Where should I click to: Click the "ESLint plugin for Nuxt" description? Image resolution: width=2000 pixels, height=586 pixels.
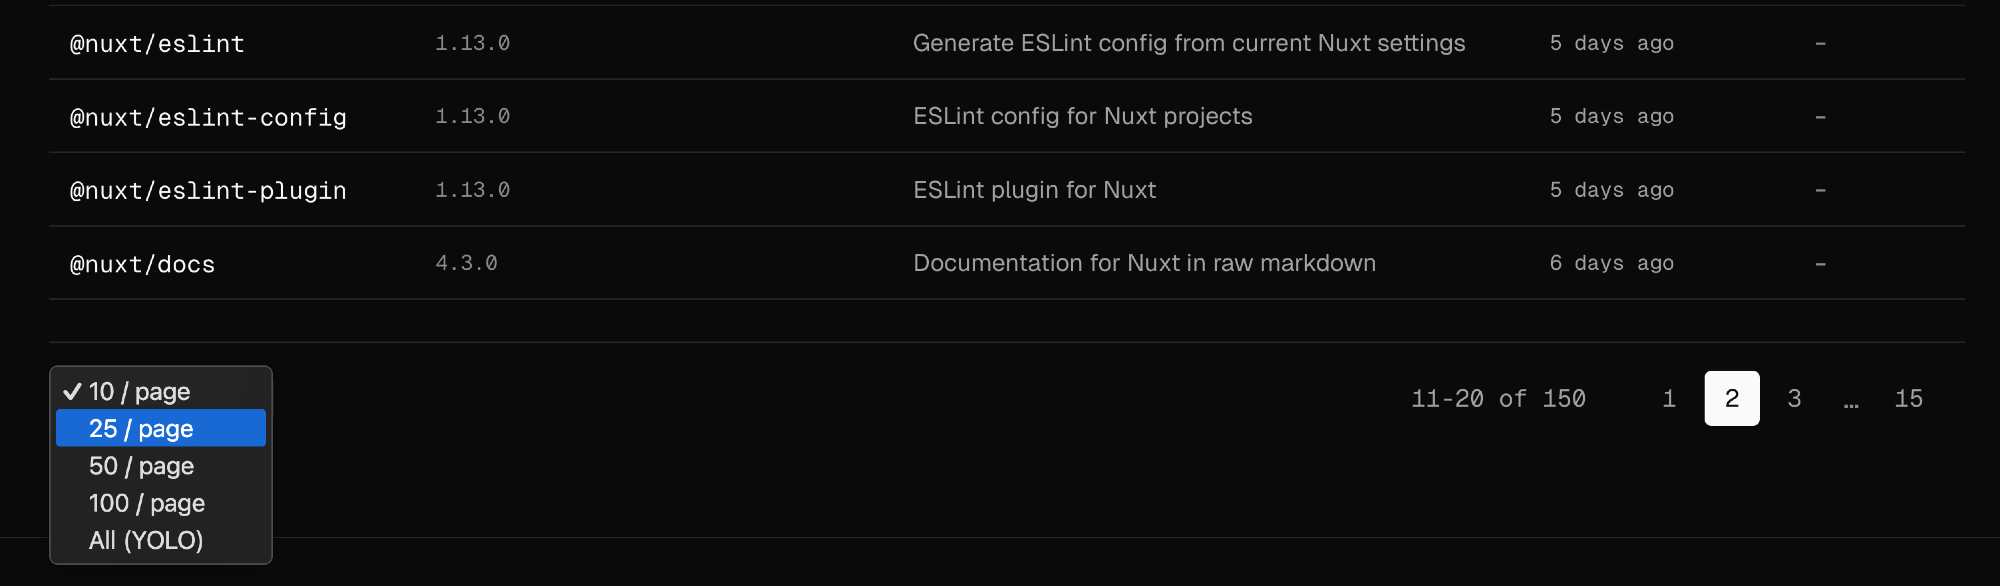click(x=1034, y=190)
